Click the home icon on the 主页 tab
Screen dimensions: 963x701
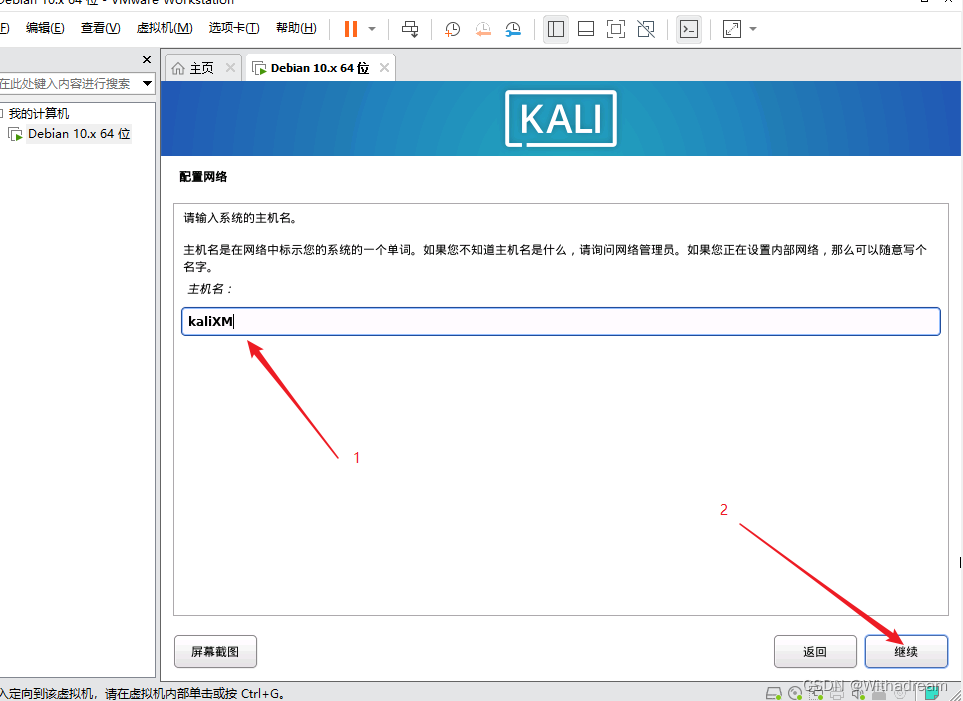(178, 68)
